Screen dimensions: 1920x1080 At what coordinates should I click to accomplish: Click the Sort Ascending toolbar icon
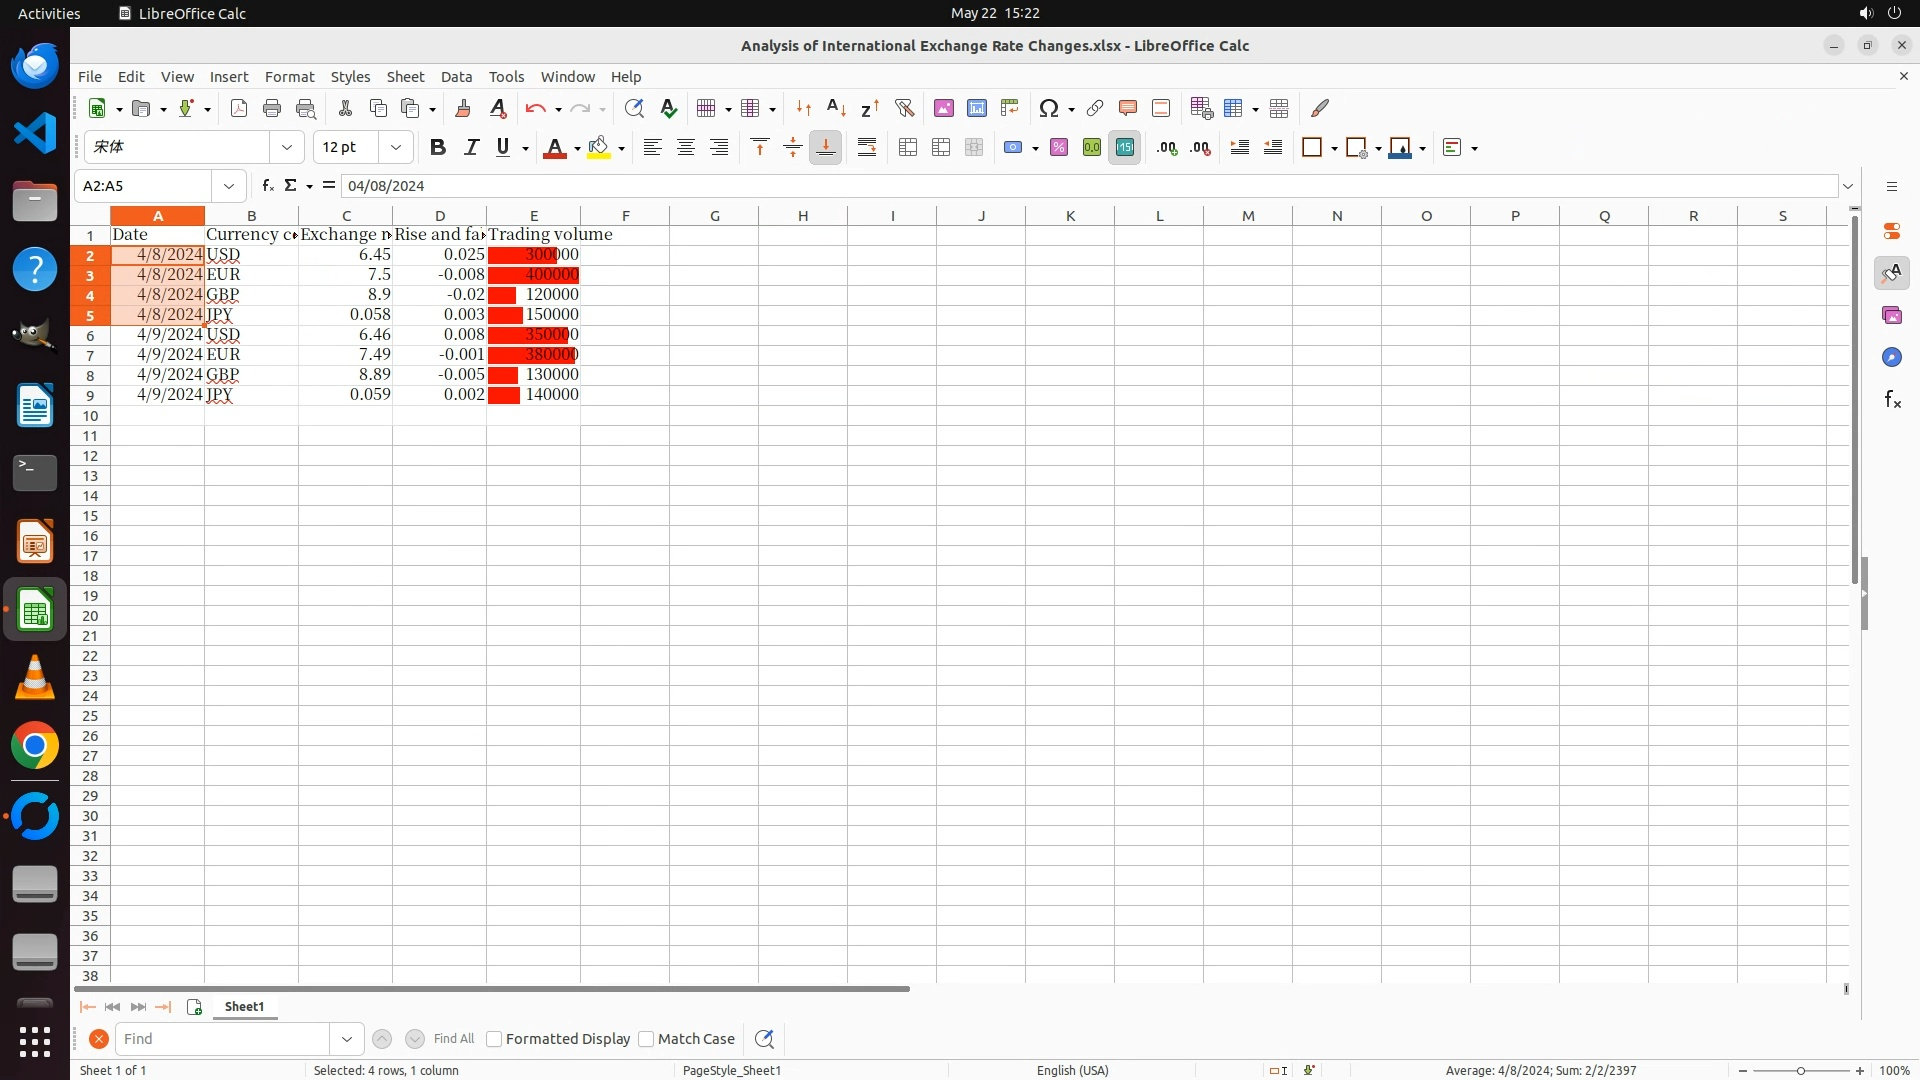pyautogui.click(x=836, y=108)
